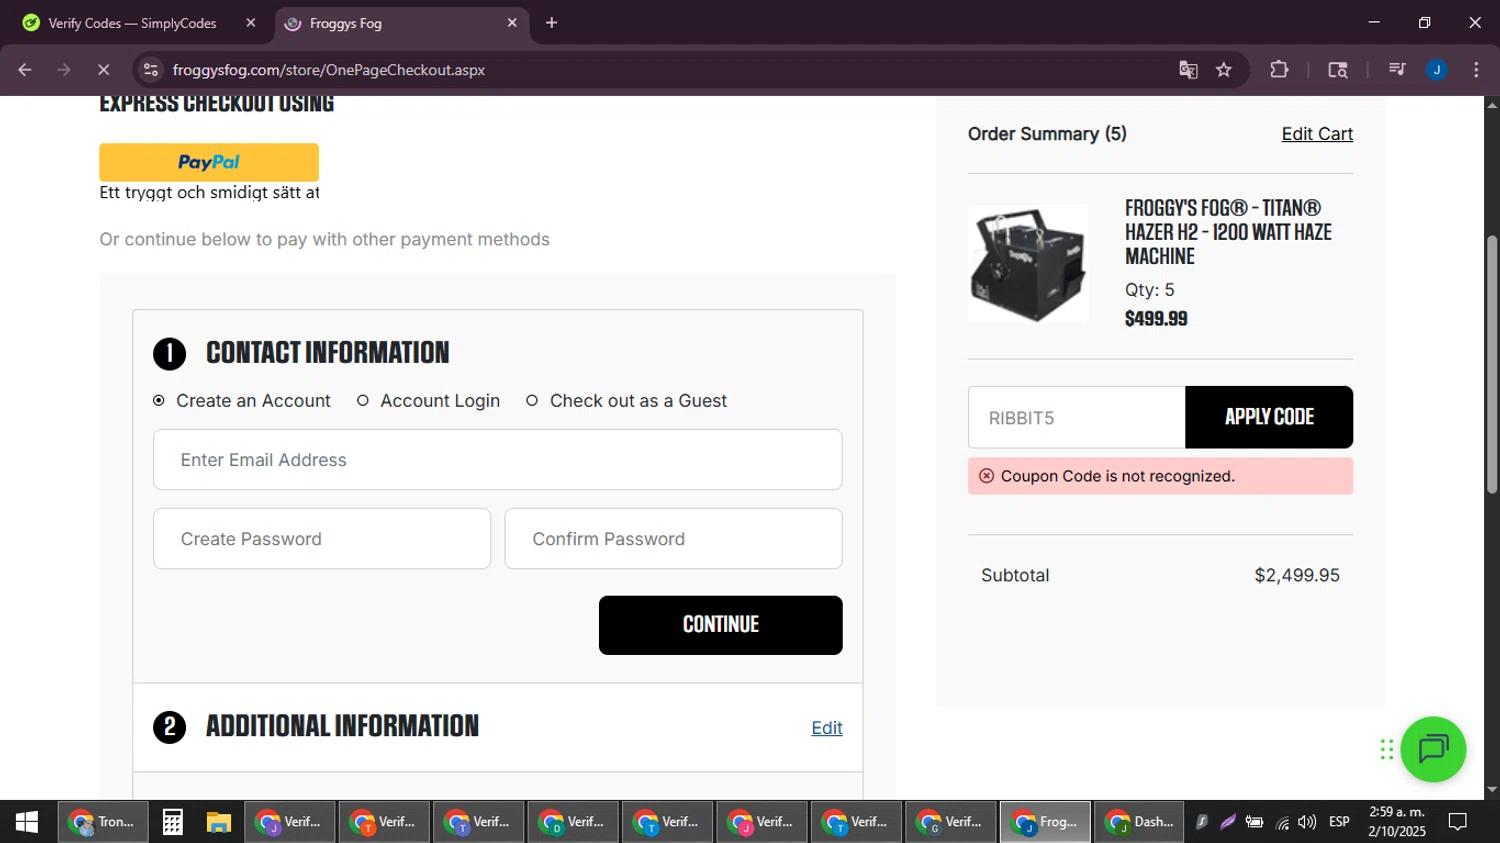
Task: Open Google Translate icon in address bar
Action: tap(1188, 70)
